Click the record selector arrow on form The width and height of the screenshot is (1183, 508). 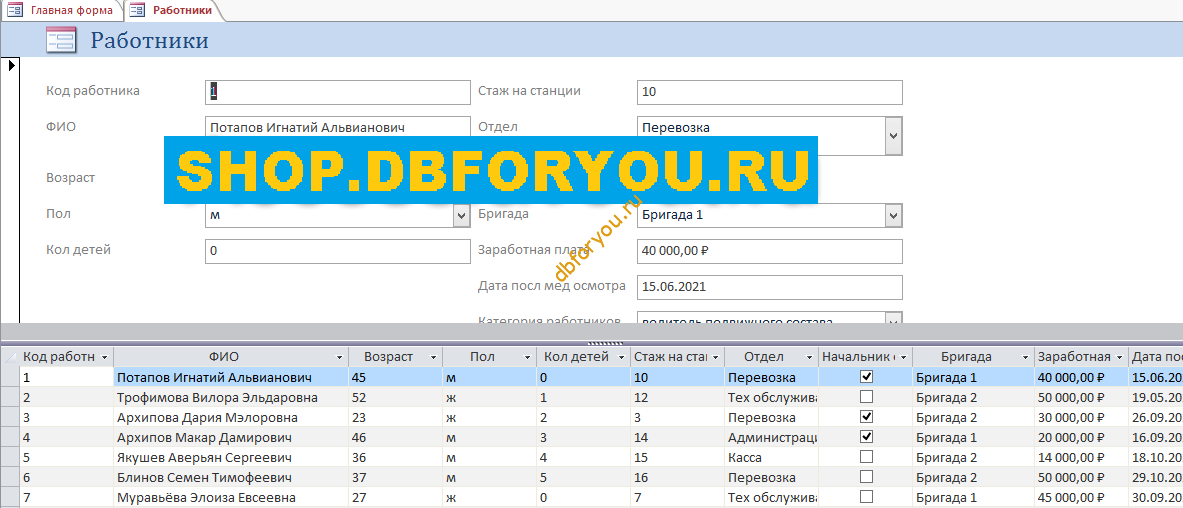click(12, 65)
